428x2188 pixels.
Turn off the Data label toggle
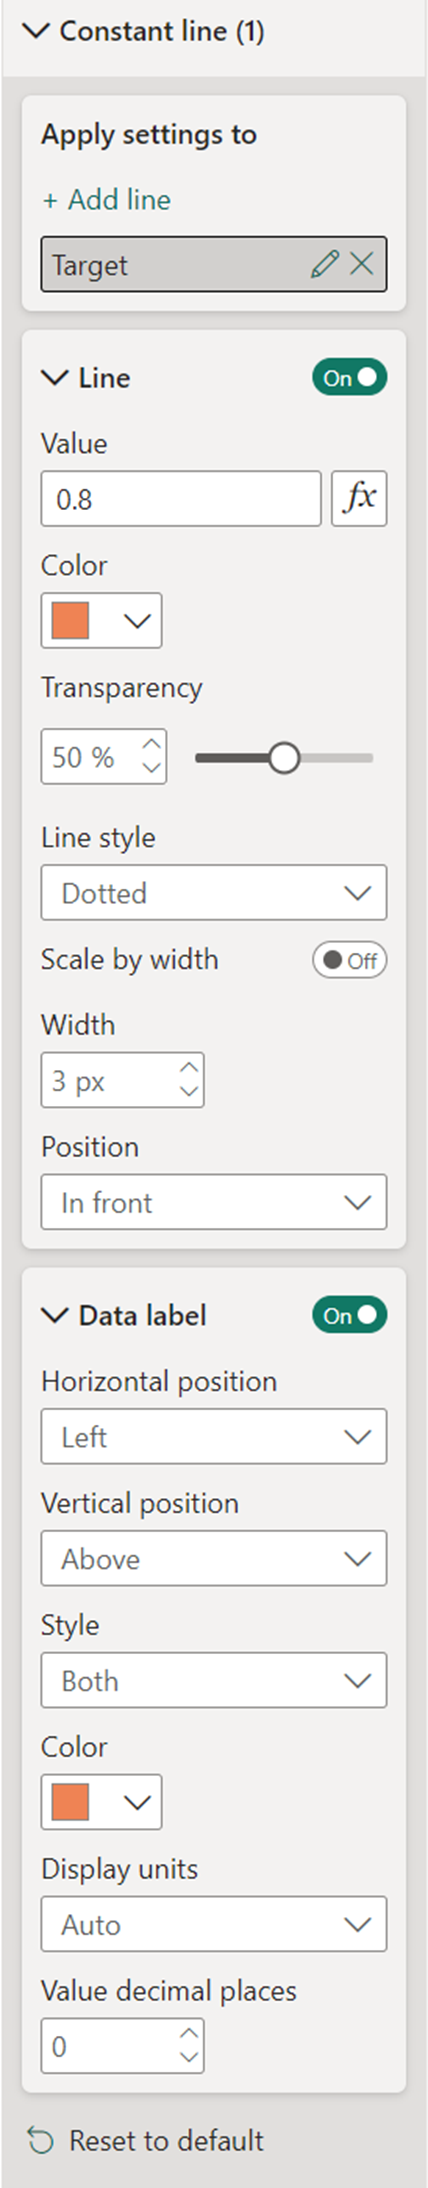349,1315
